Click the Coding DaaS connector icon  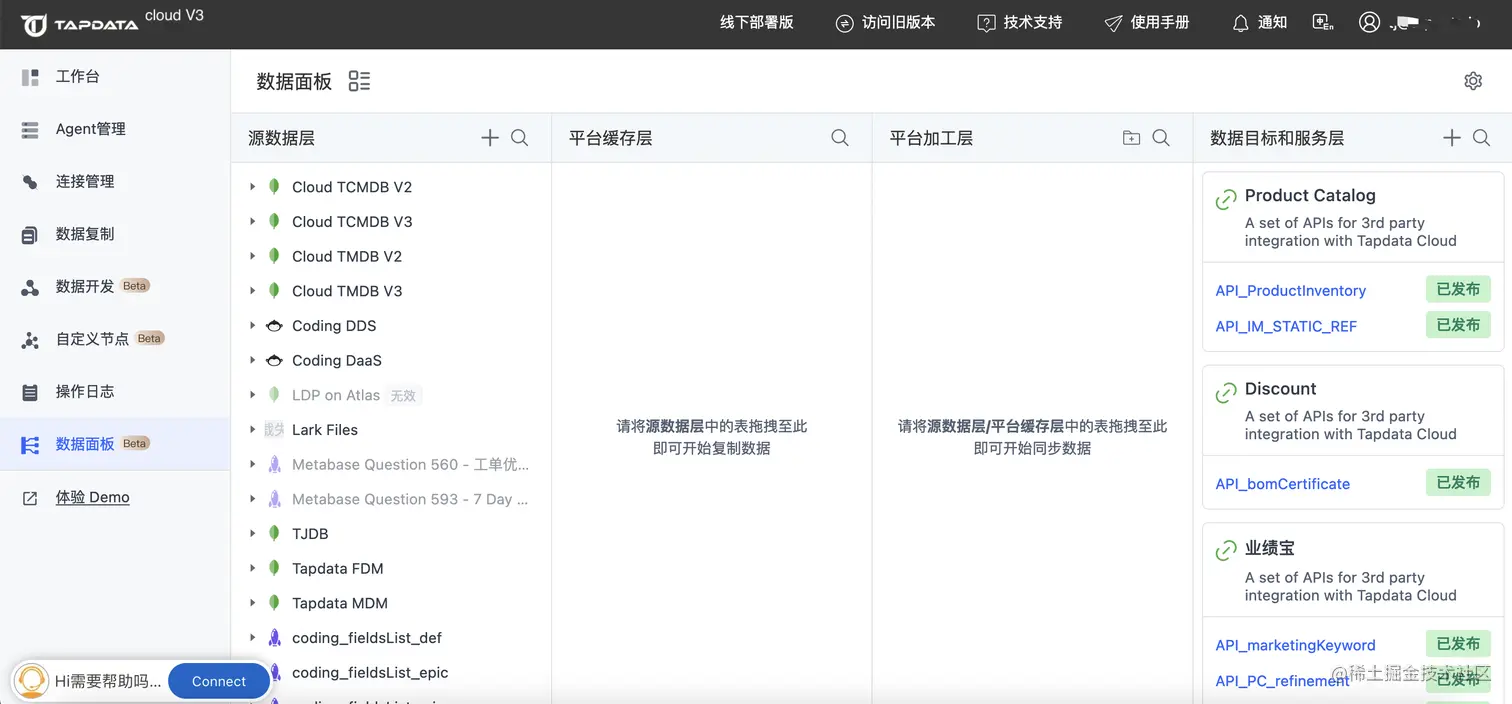click(x=274, y=360)
